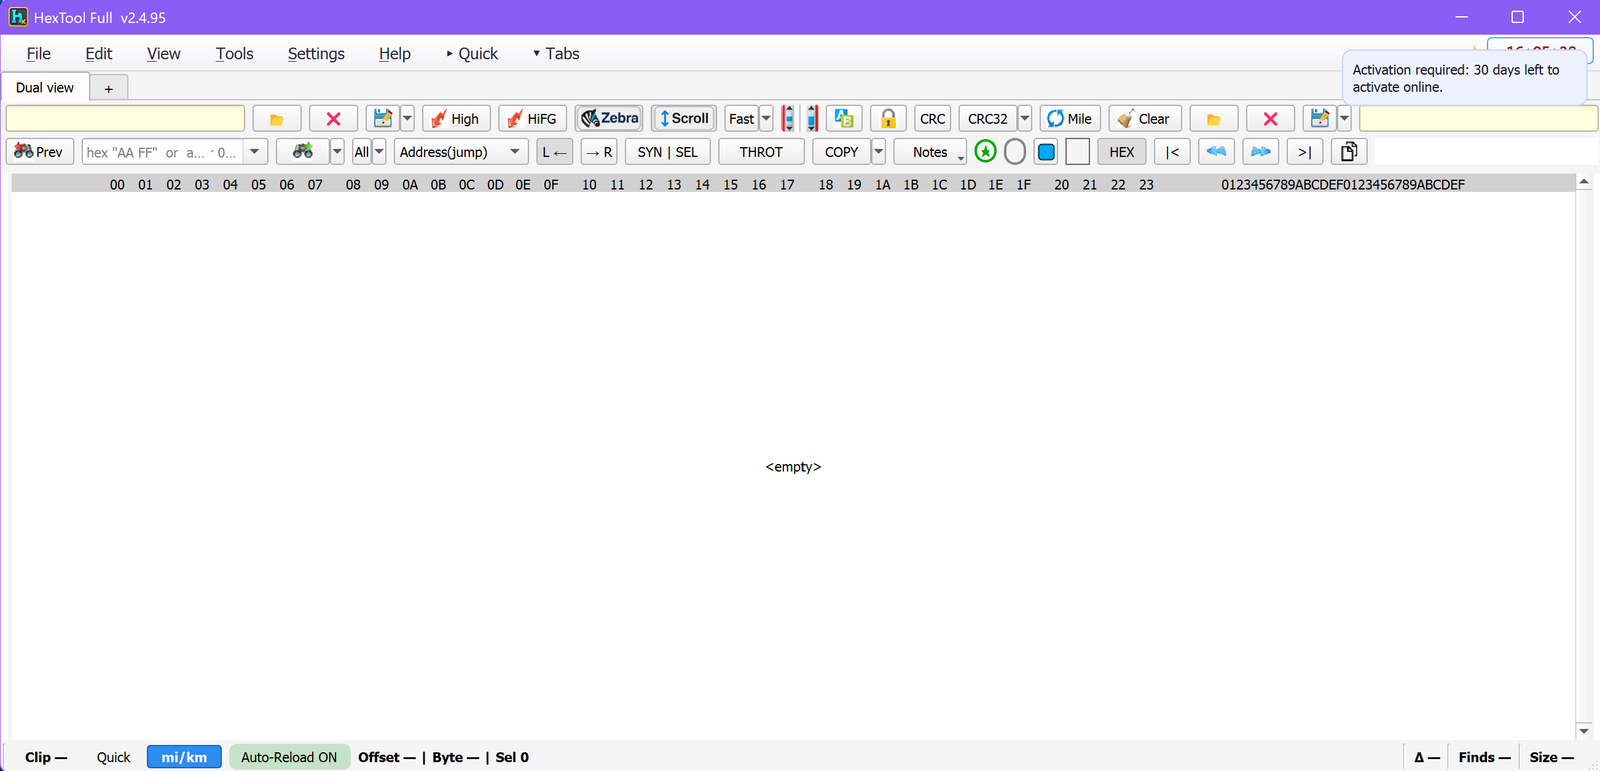Open the Tools menu
1600x771 pixels.
coord(234,54)
